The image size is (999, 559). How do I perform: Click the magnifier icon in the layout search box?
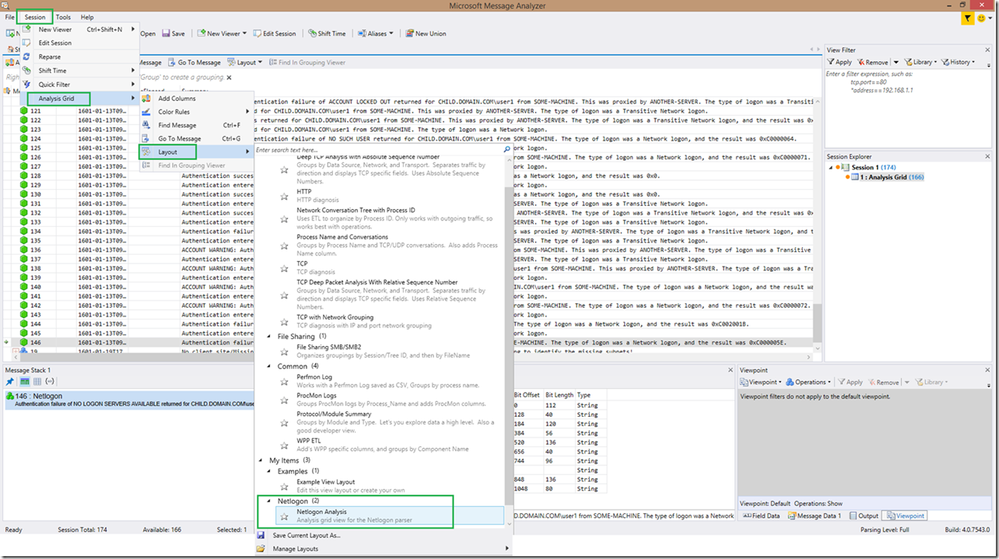coord(507,150)
